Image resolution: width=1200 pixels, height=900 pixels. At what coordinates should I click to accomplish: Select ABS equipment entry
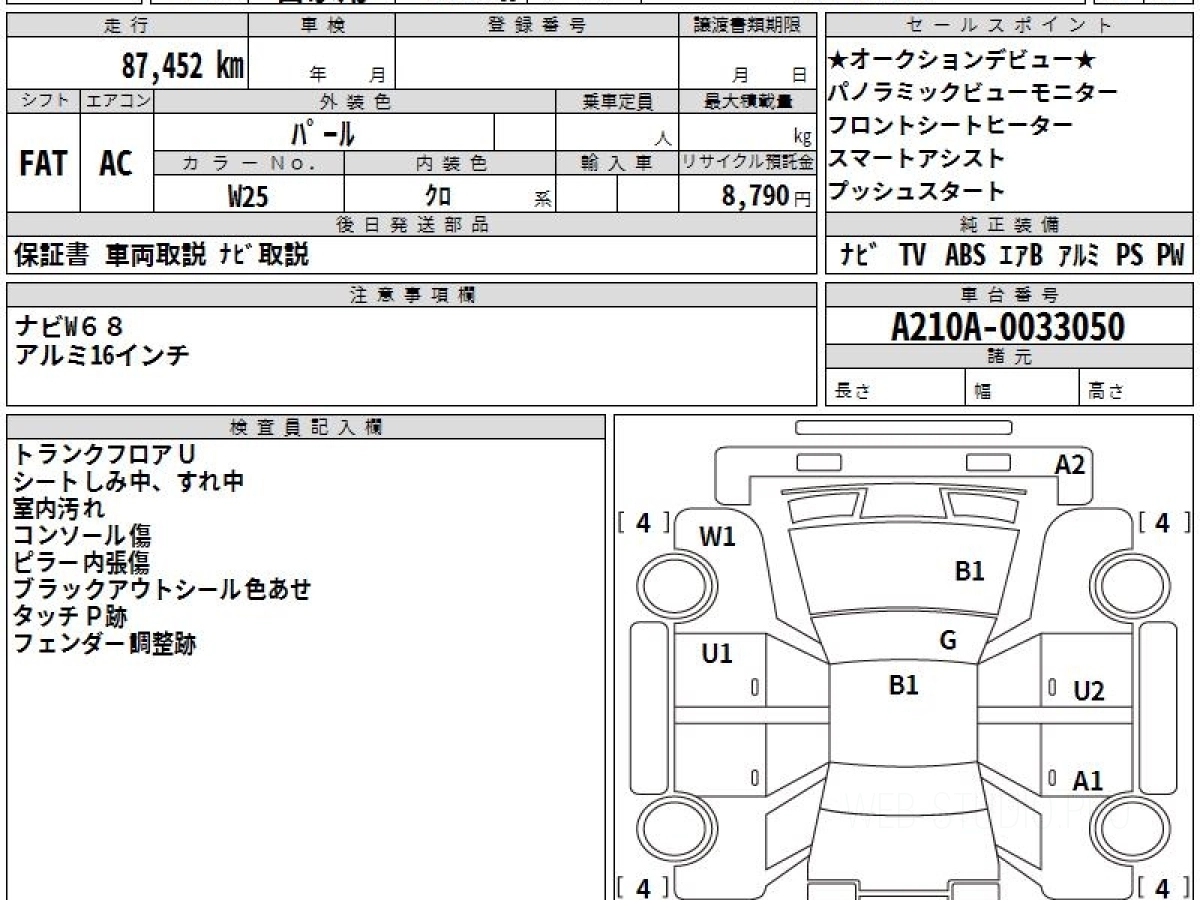click(965, 255)
